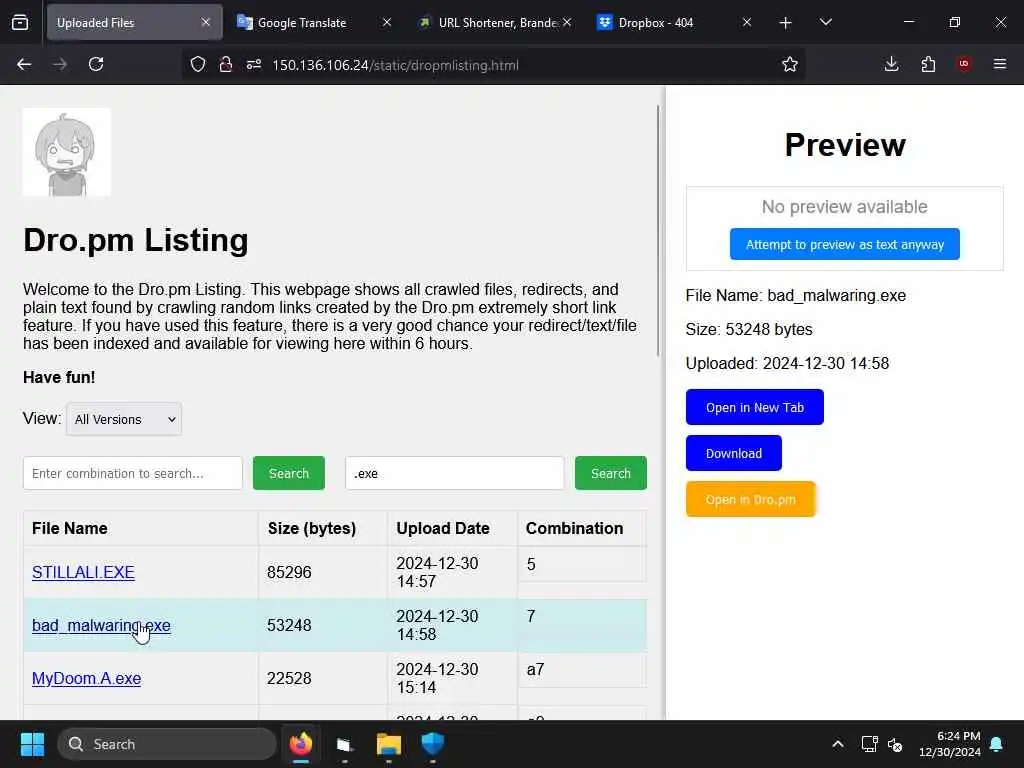
Task: Switch to the URL Shortener tab
Action: click(496, 22)
